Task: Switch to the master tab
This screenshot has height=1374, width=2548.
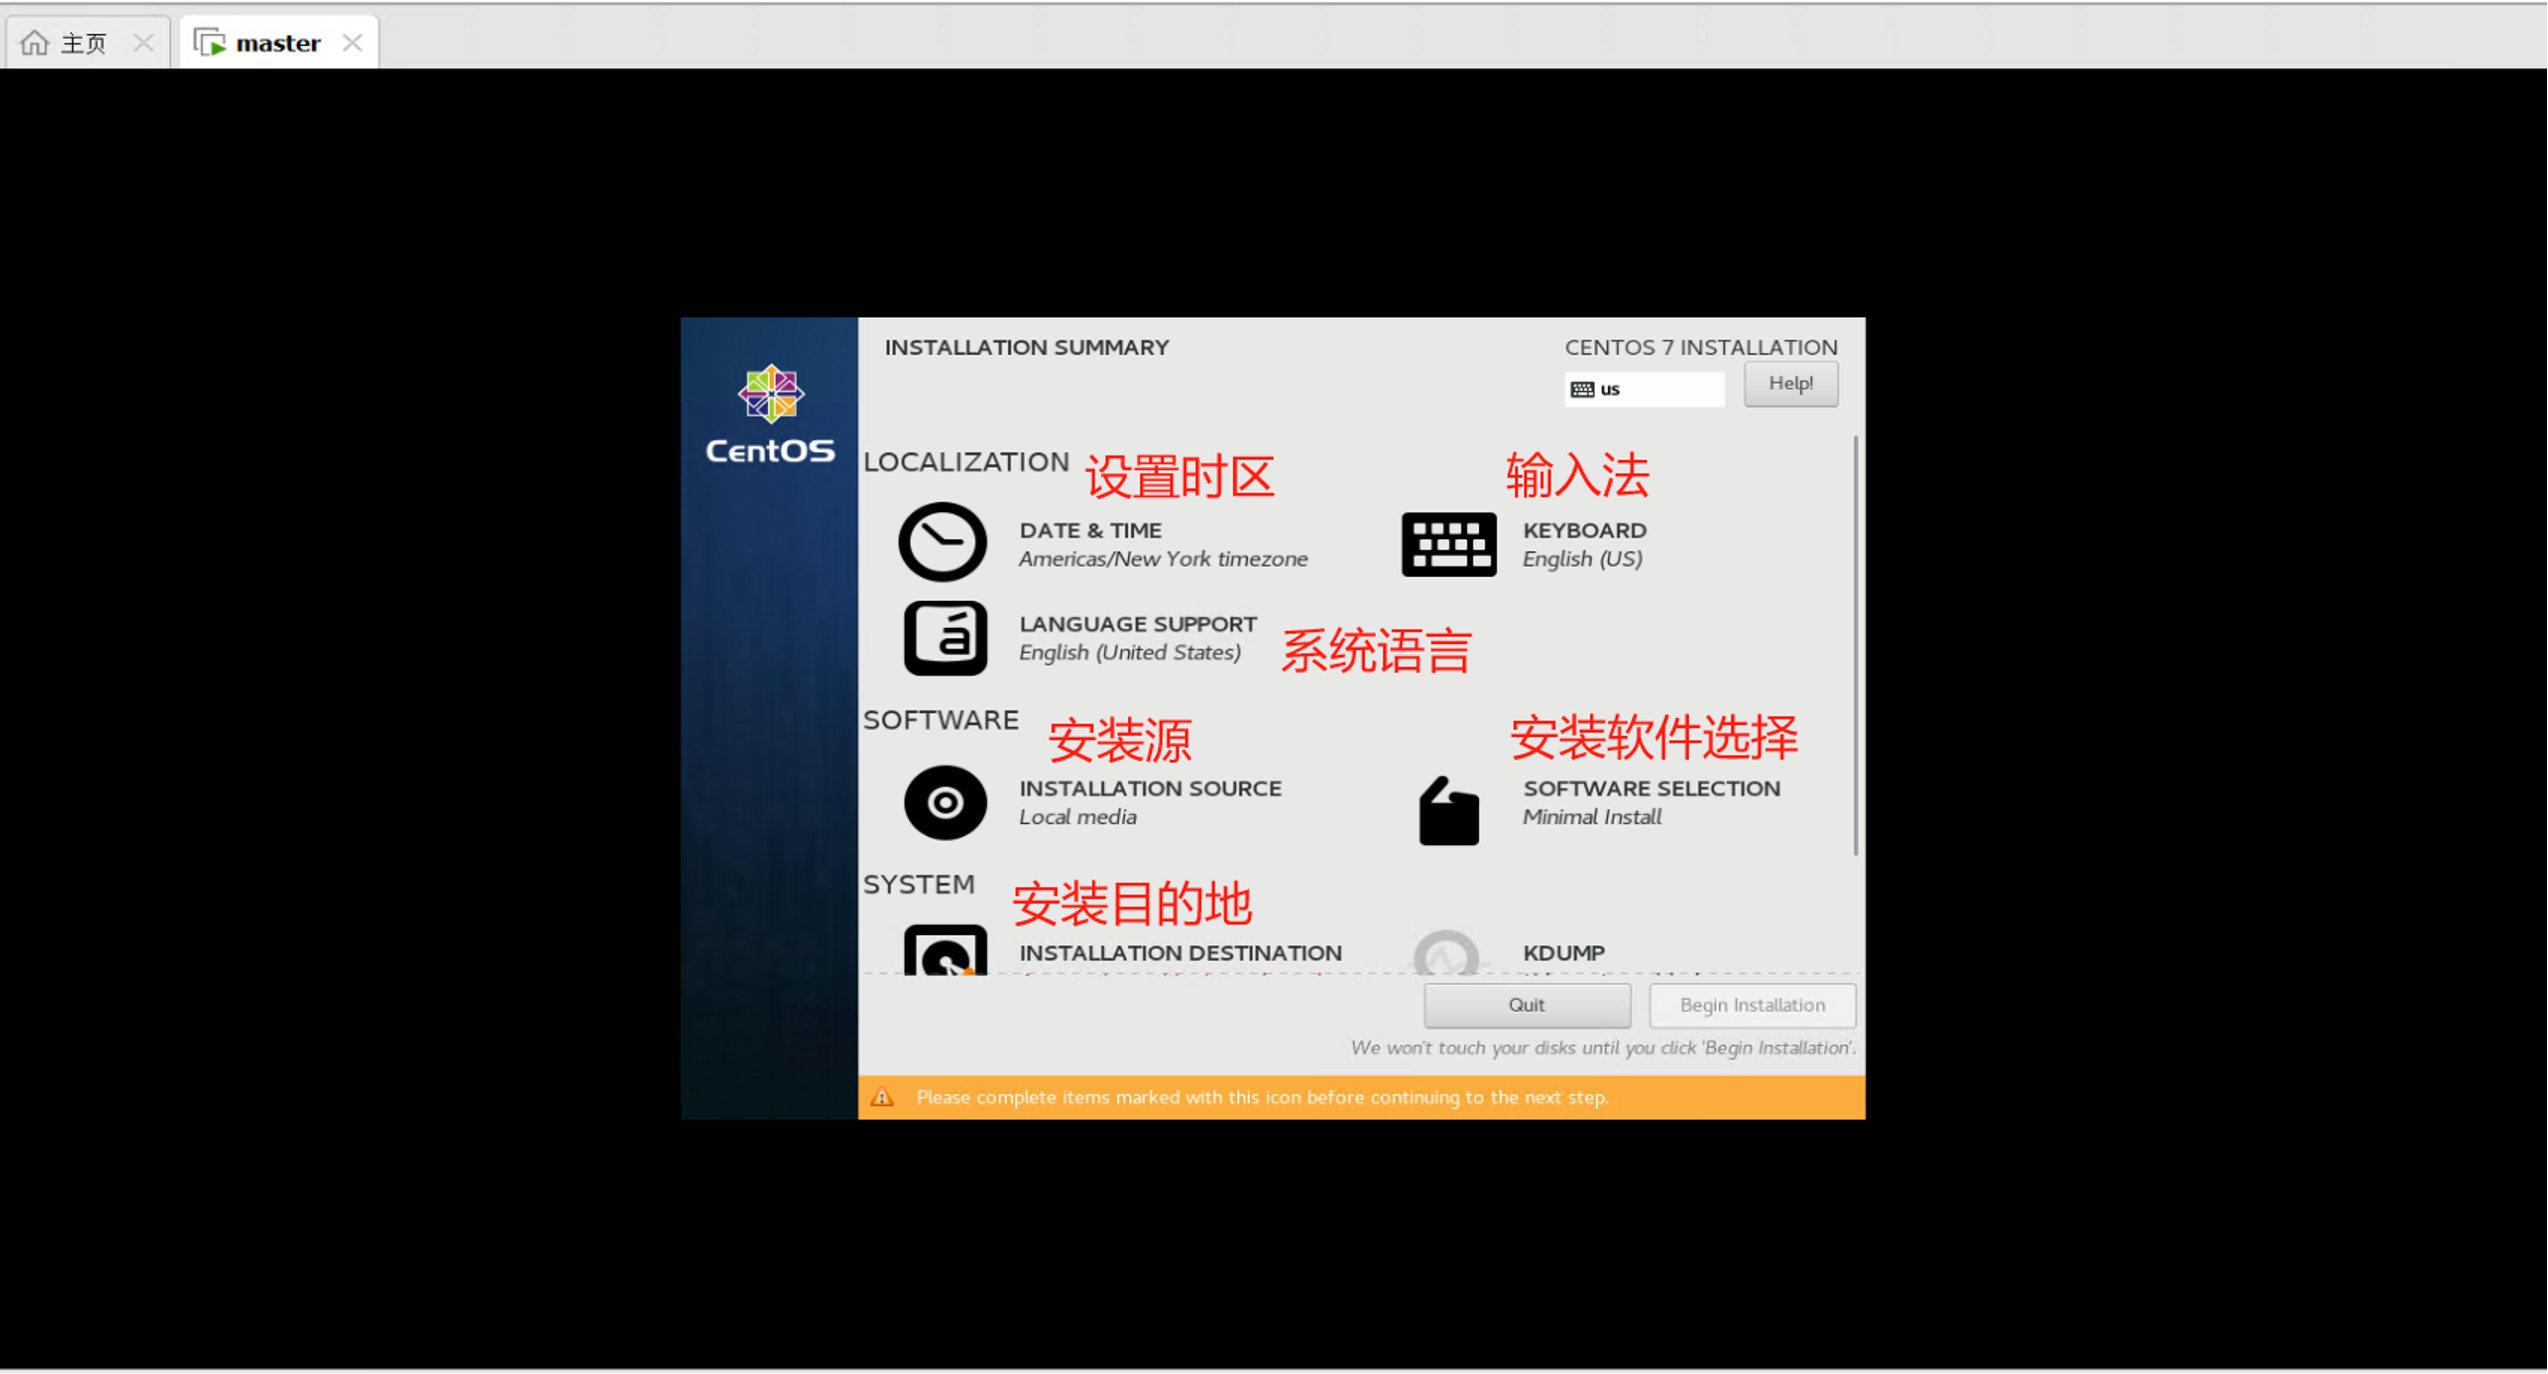Action: pos(277,41)
